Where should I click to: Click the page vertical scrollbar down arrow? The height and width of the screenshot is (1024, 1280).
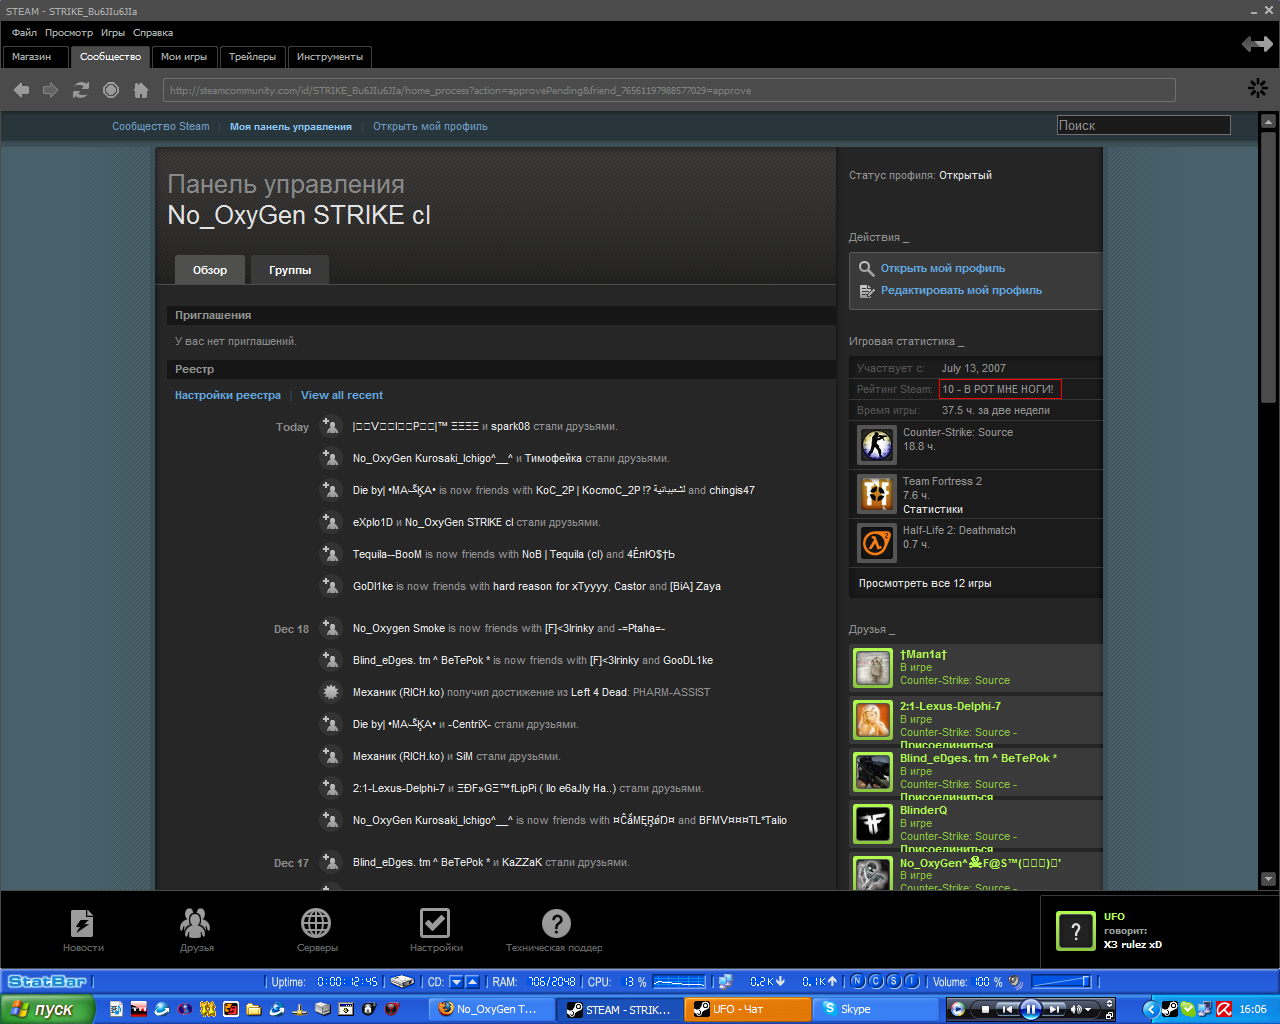pyautogui.click(x=1268, y=879)
